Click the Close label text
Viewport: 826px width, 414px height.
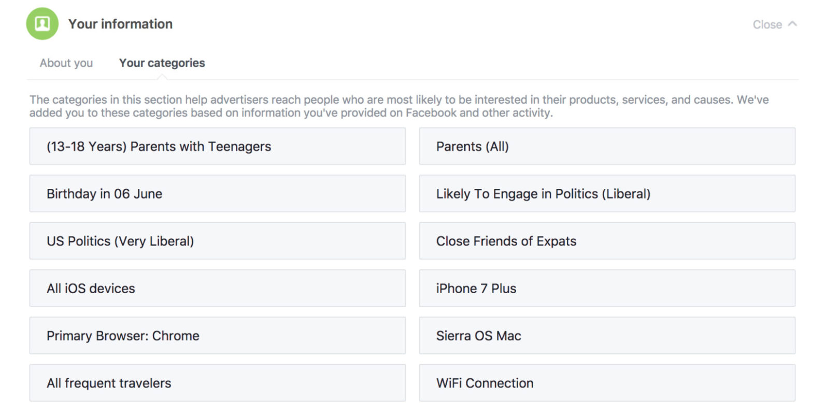pyautogui.click(x=767, y=25)
